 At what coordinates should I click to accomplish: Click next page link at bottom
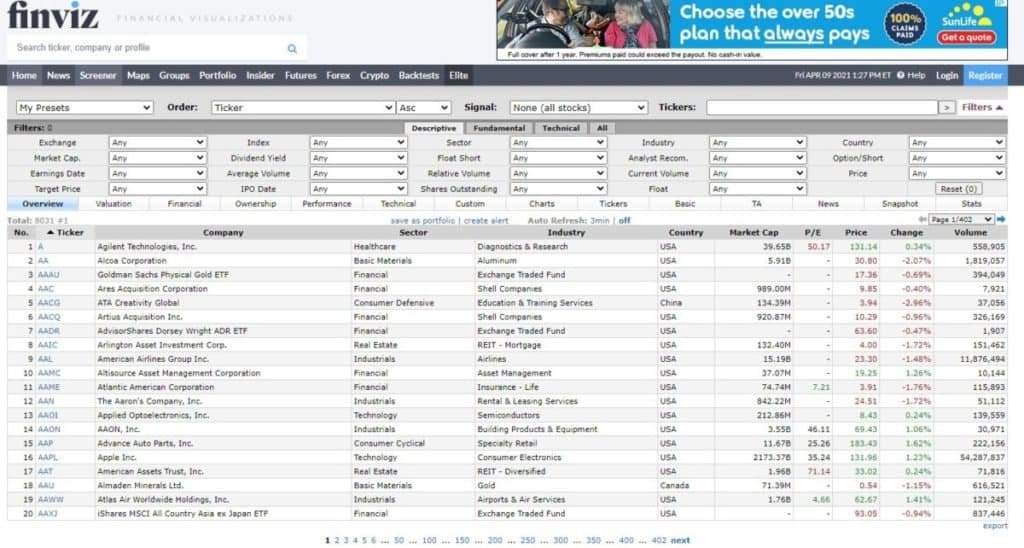(x=680, y=540)
